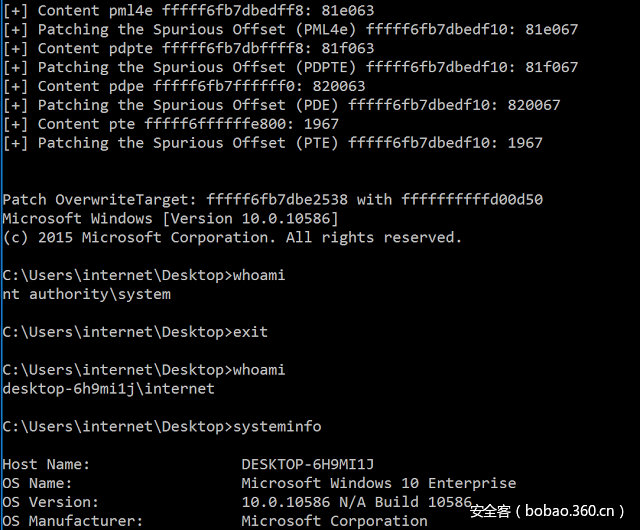
Task: Click the 'OS Manufacturer:' label
Action: pos(73,520)
